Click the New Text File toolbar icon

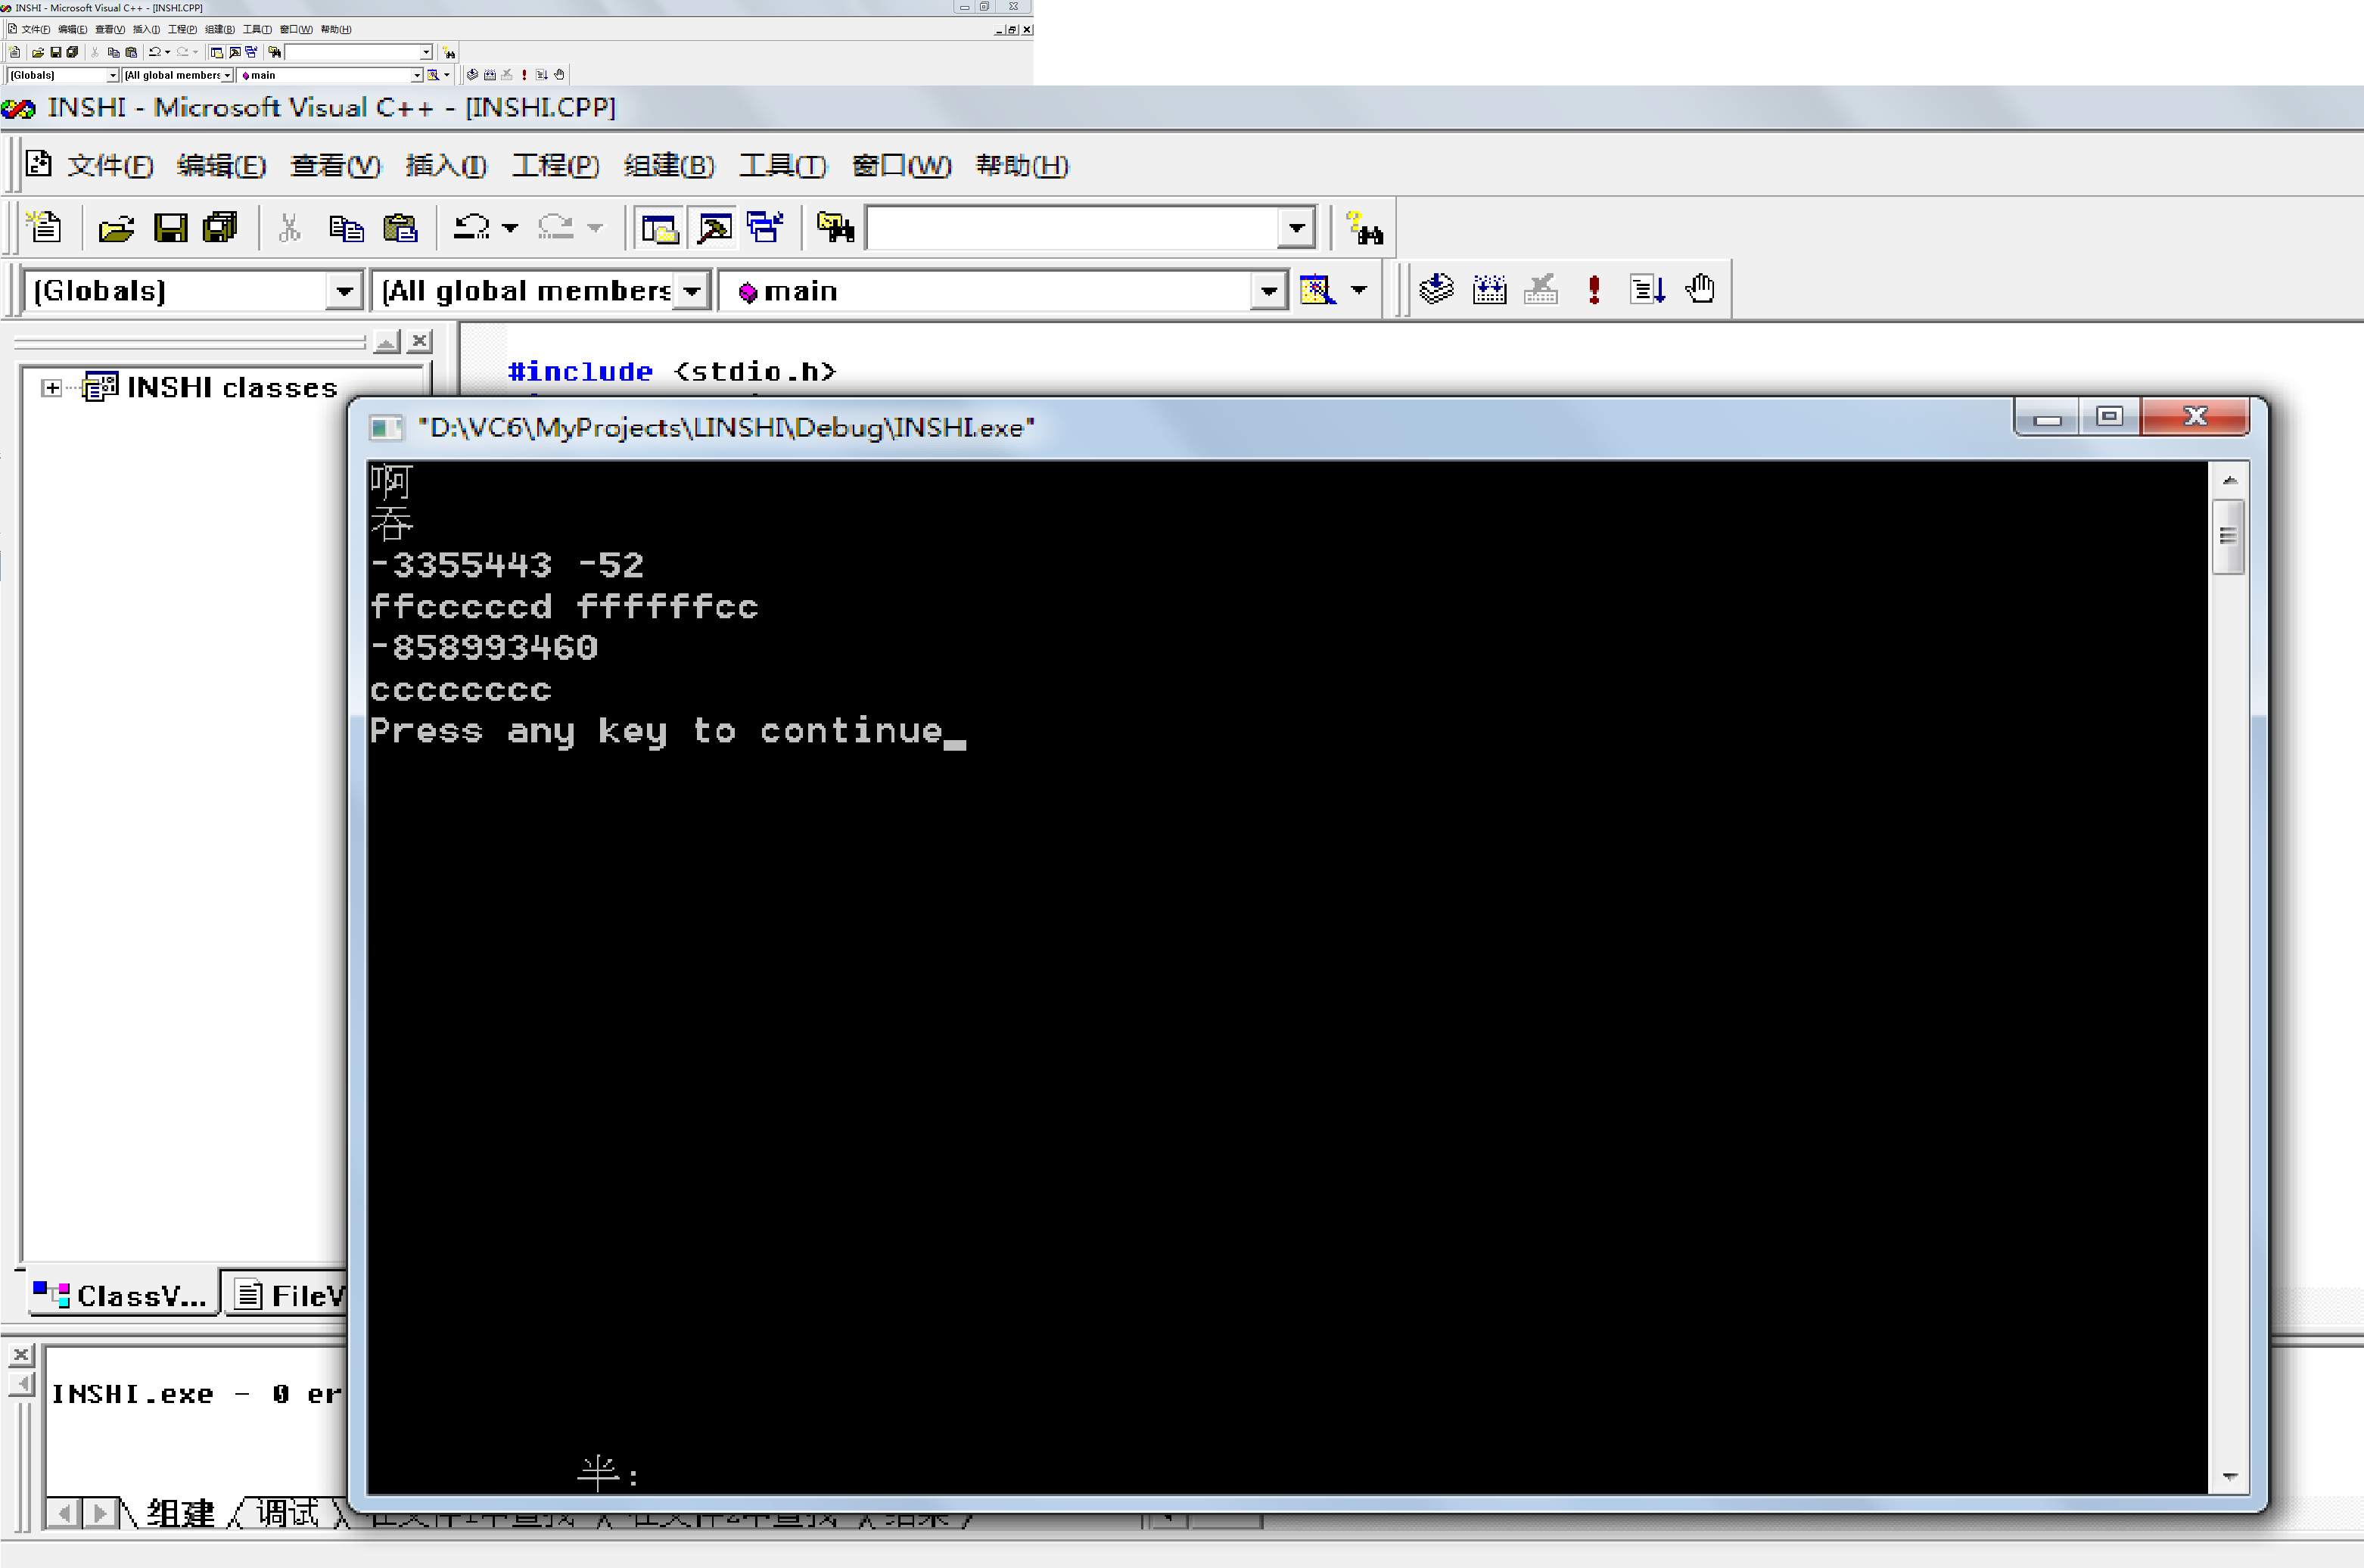tap(43, 228)
